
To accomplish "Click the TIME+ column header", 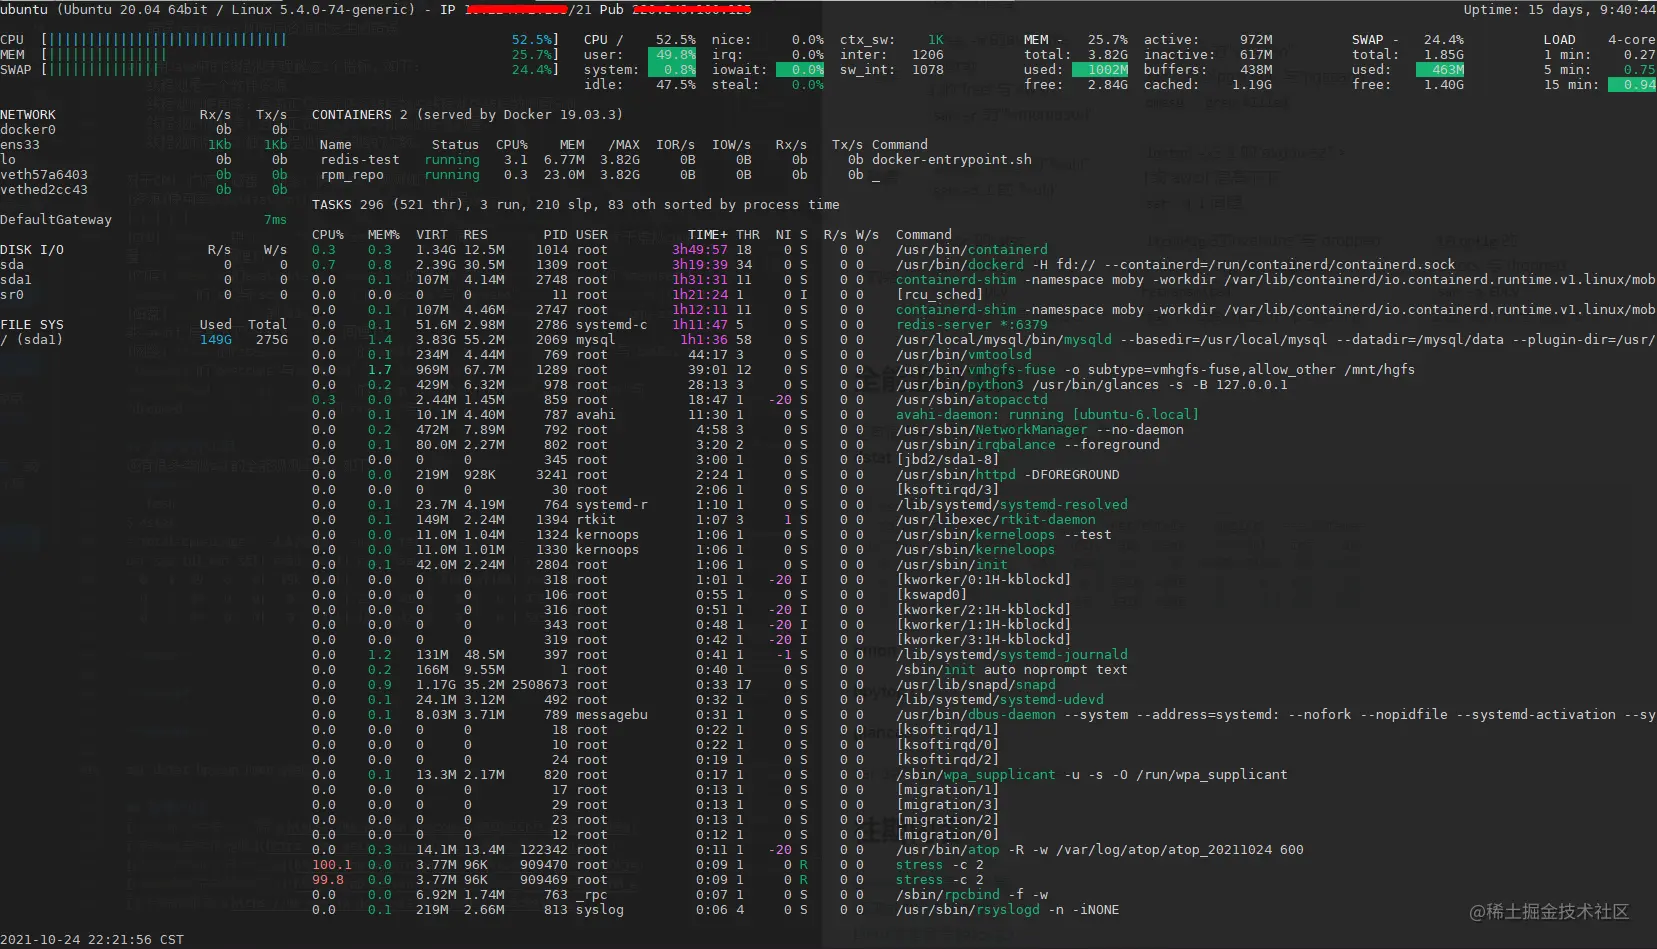I will pyautogui.click(x=707, y=235).
